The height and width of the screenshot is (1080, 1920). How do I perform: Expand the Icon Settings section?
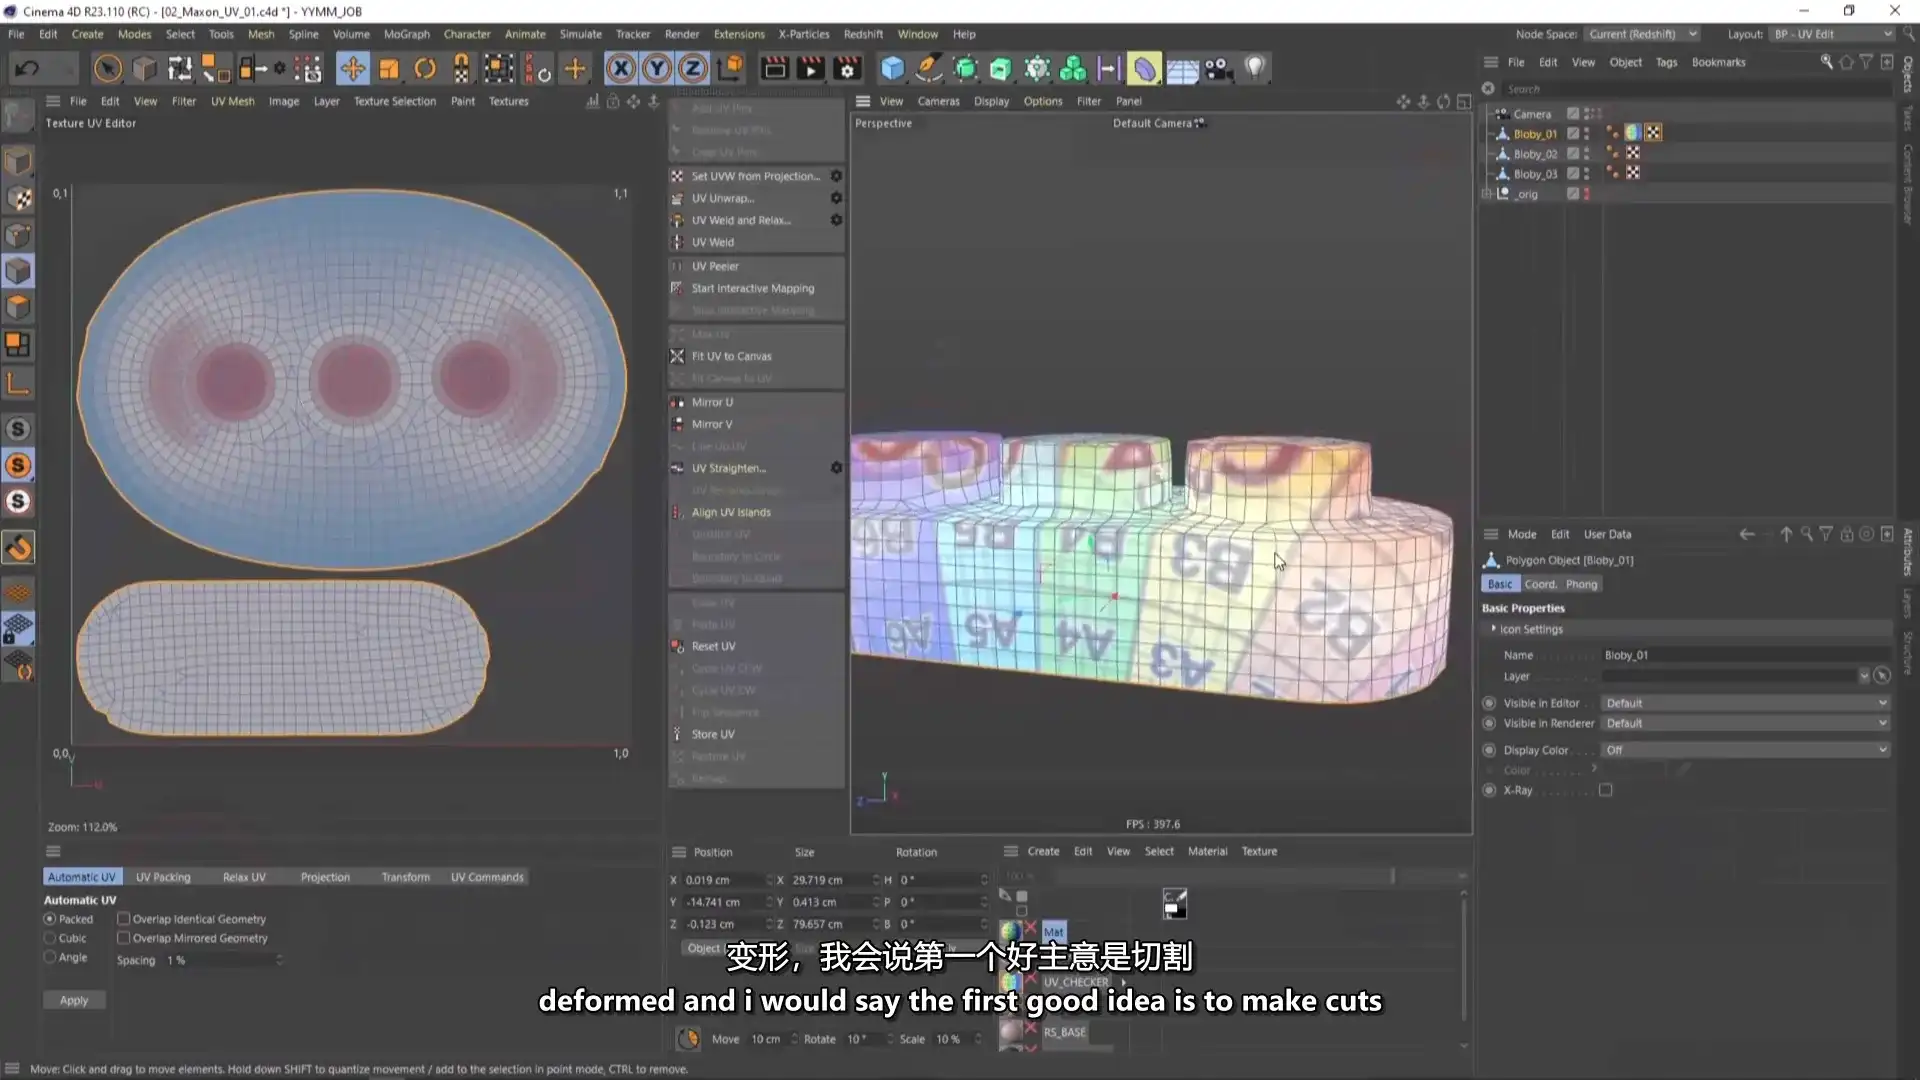point(1494,629)
